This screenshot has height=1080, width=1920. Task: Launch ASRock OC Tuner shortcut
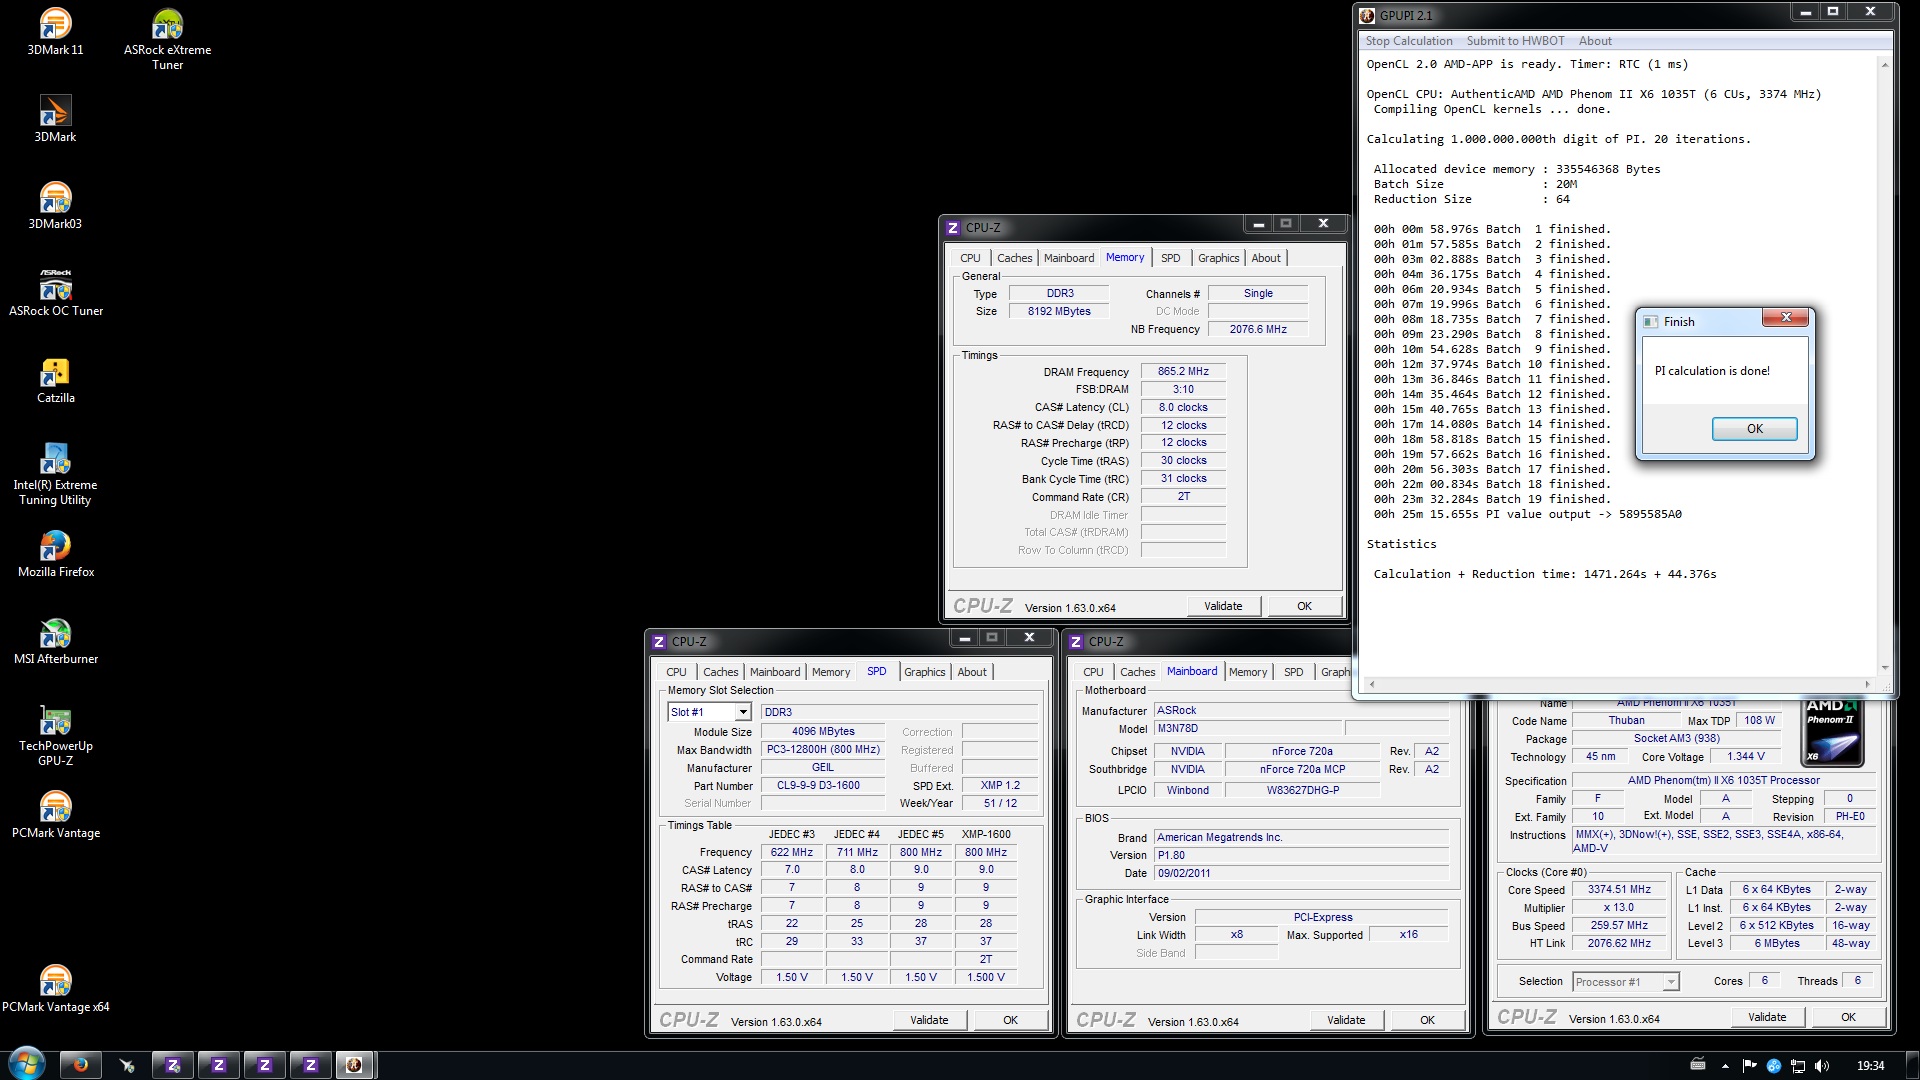55,292
